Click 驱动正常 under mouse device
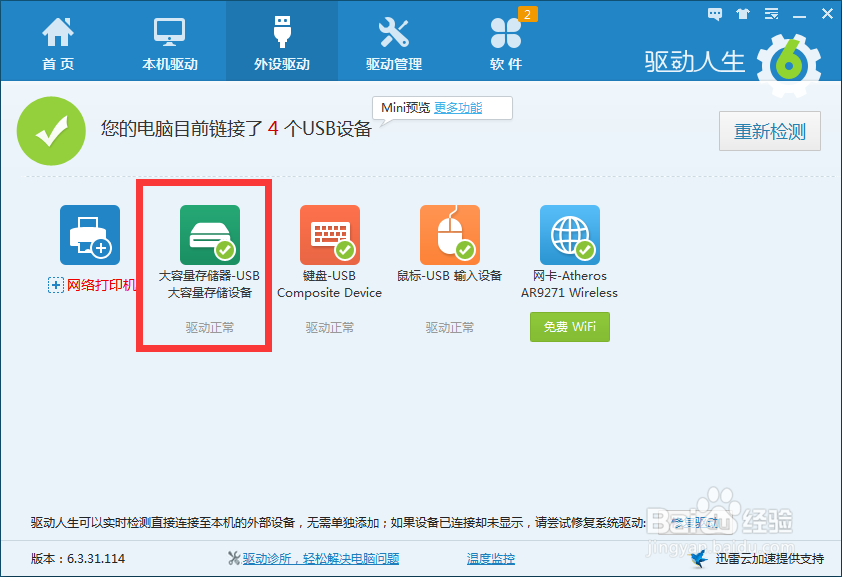This screenshot has width=842, height=577. (449, 327)
